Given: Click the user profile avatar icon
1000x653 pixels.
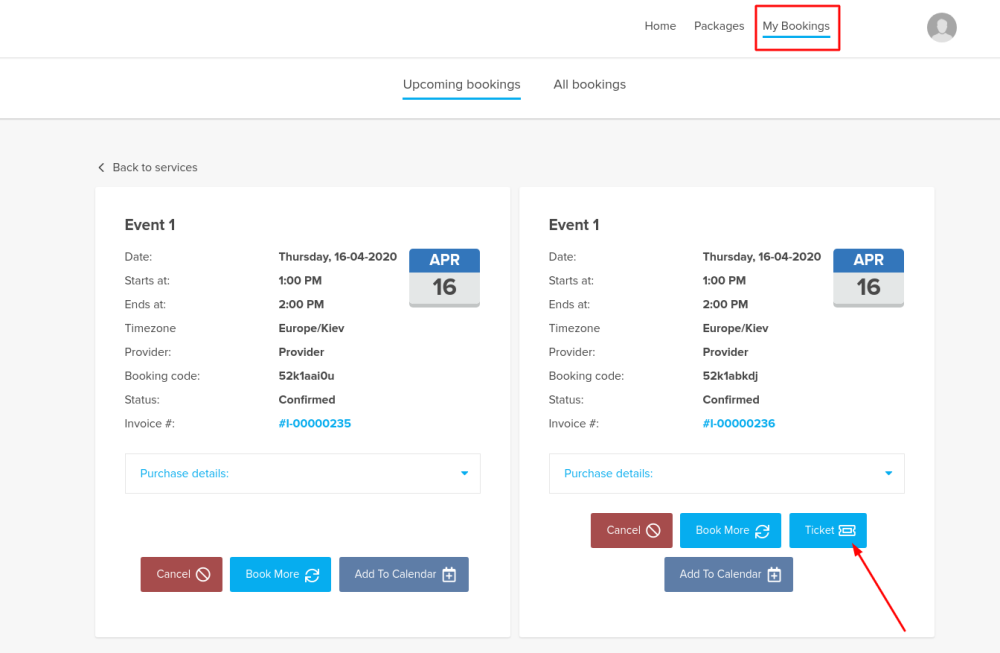Looking at the screenshot, I should pyautogui.click(x=941, y=28).
